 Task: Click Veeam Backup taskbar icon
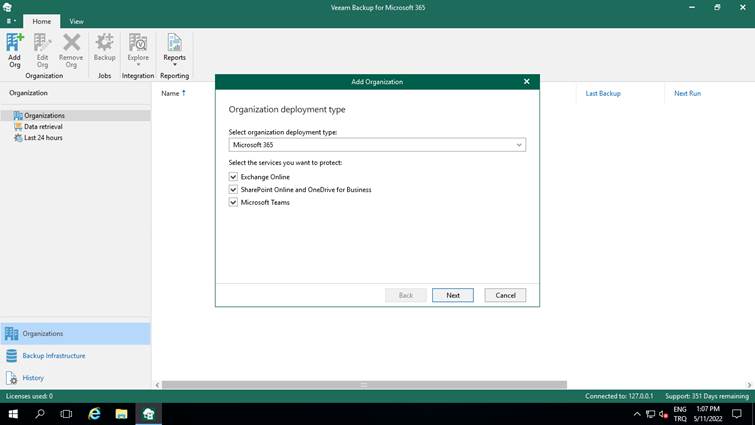tap(148, 414)
